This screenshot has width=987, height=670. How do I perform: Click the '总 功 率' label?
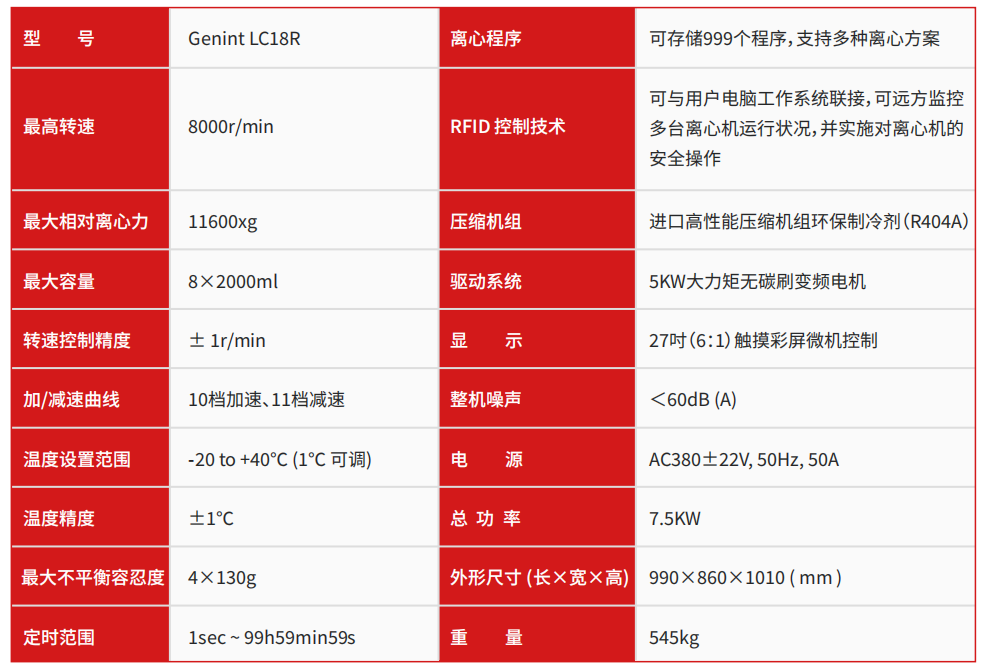485,518
